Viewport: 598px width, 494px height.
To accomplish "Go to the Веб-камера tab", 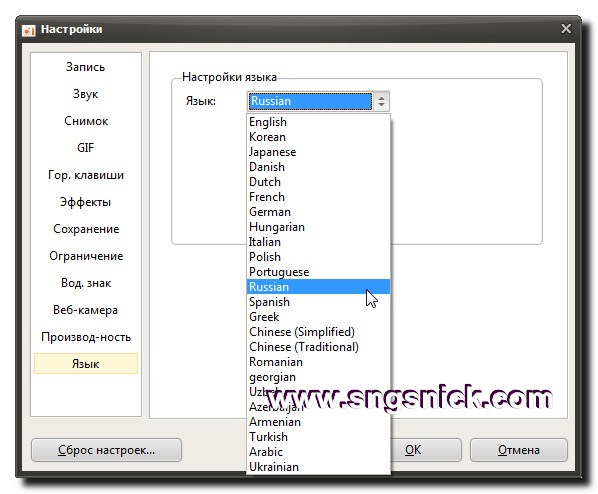I will click(85, 310).
